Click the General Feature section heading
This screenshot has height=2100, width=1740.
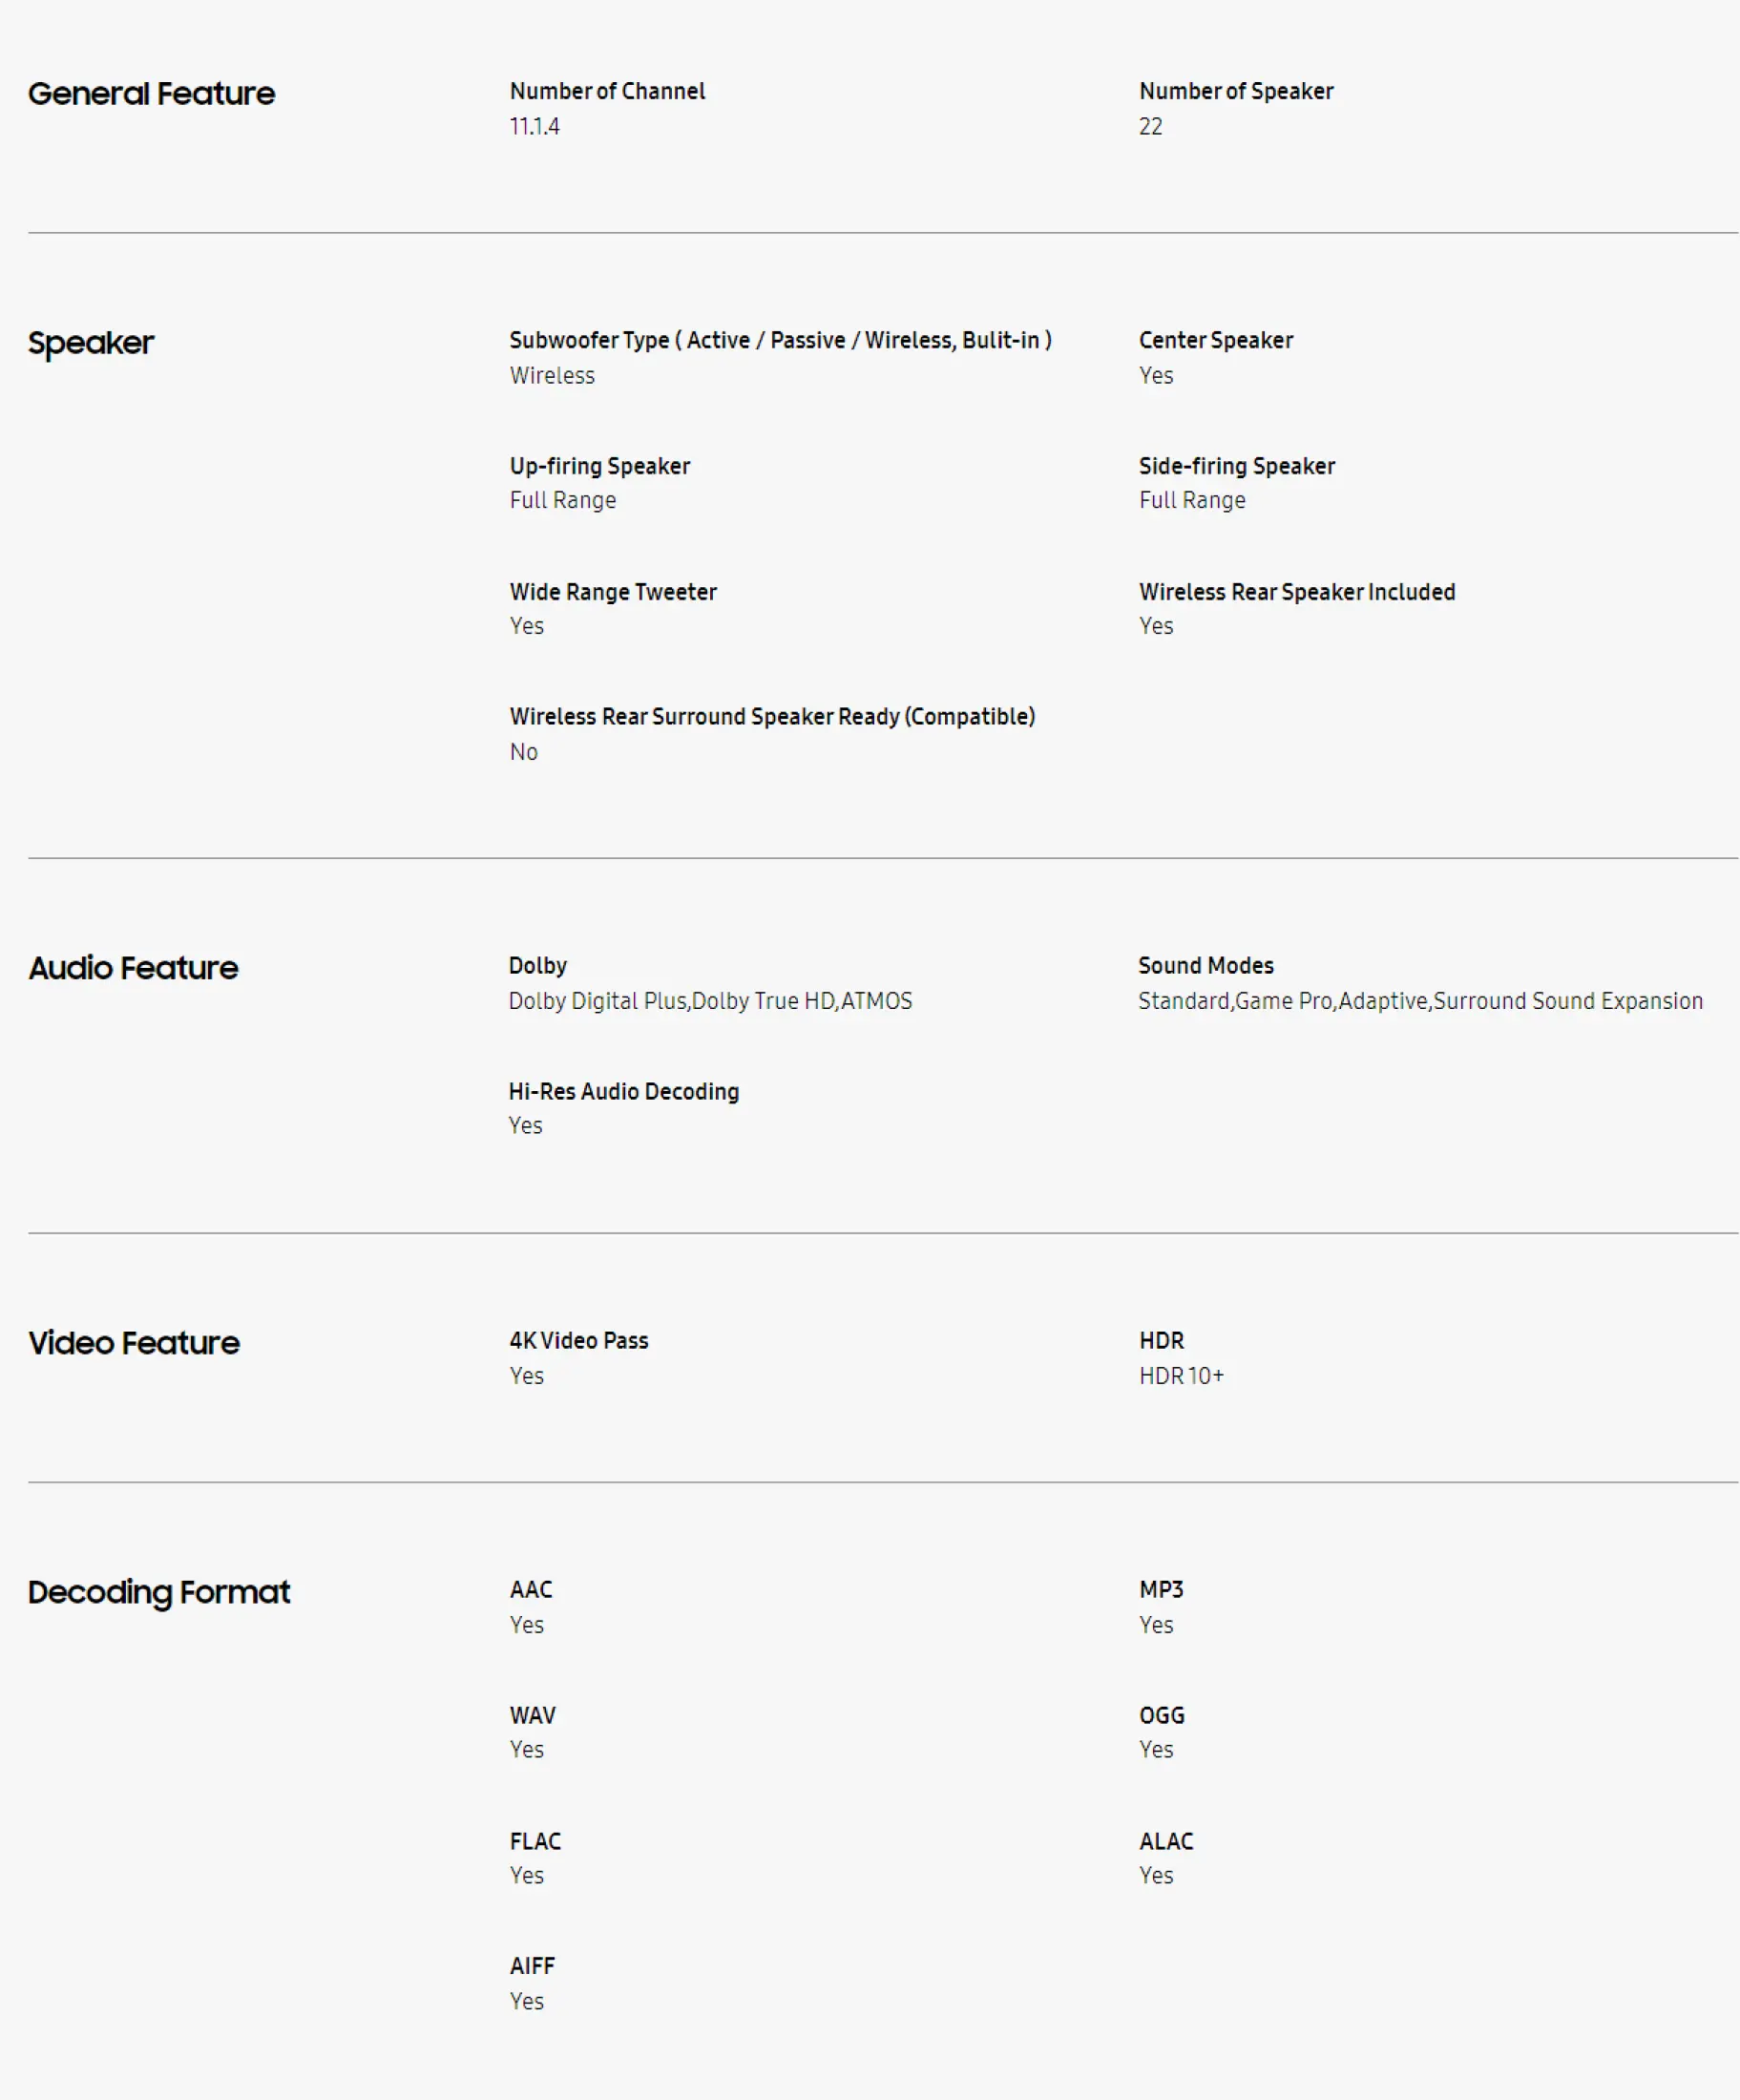(151, 94)
